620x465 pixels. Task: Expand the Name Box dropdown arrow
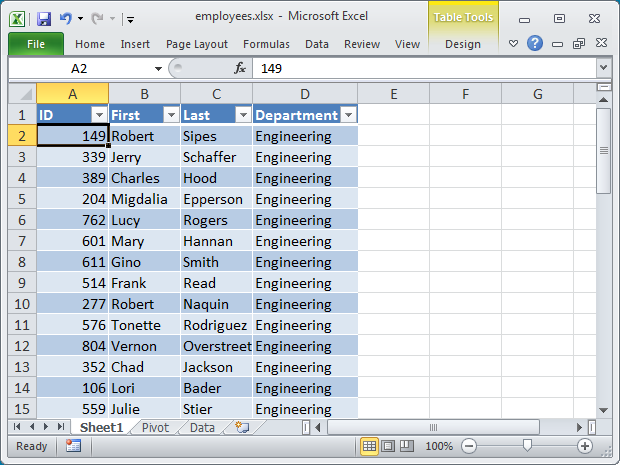pos(158,69)
